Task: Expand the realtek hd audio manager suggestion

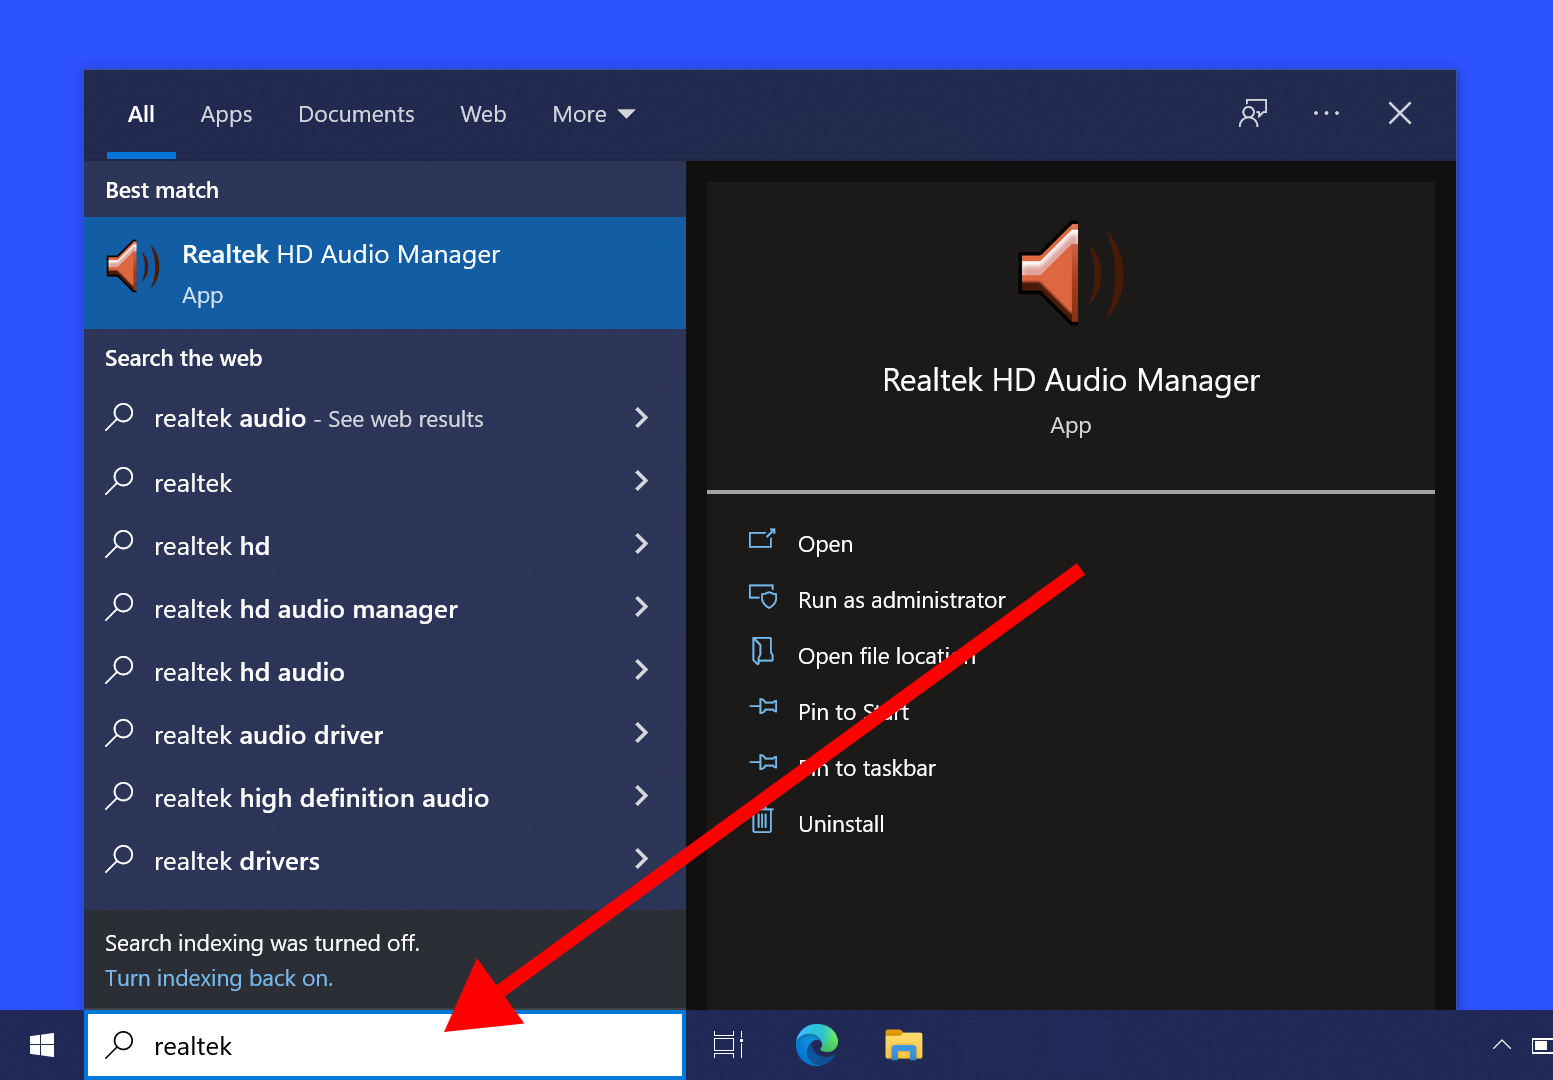Action: pyautogui.click(x=641, y=607)
